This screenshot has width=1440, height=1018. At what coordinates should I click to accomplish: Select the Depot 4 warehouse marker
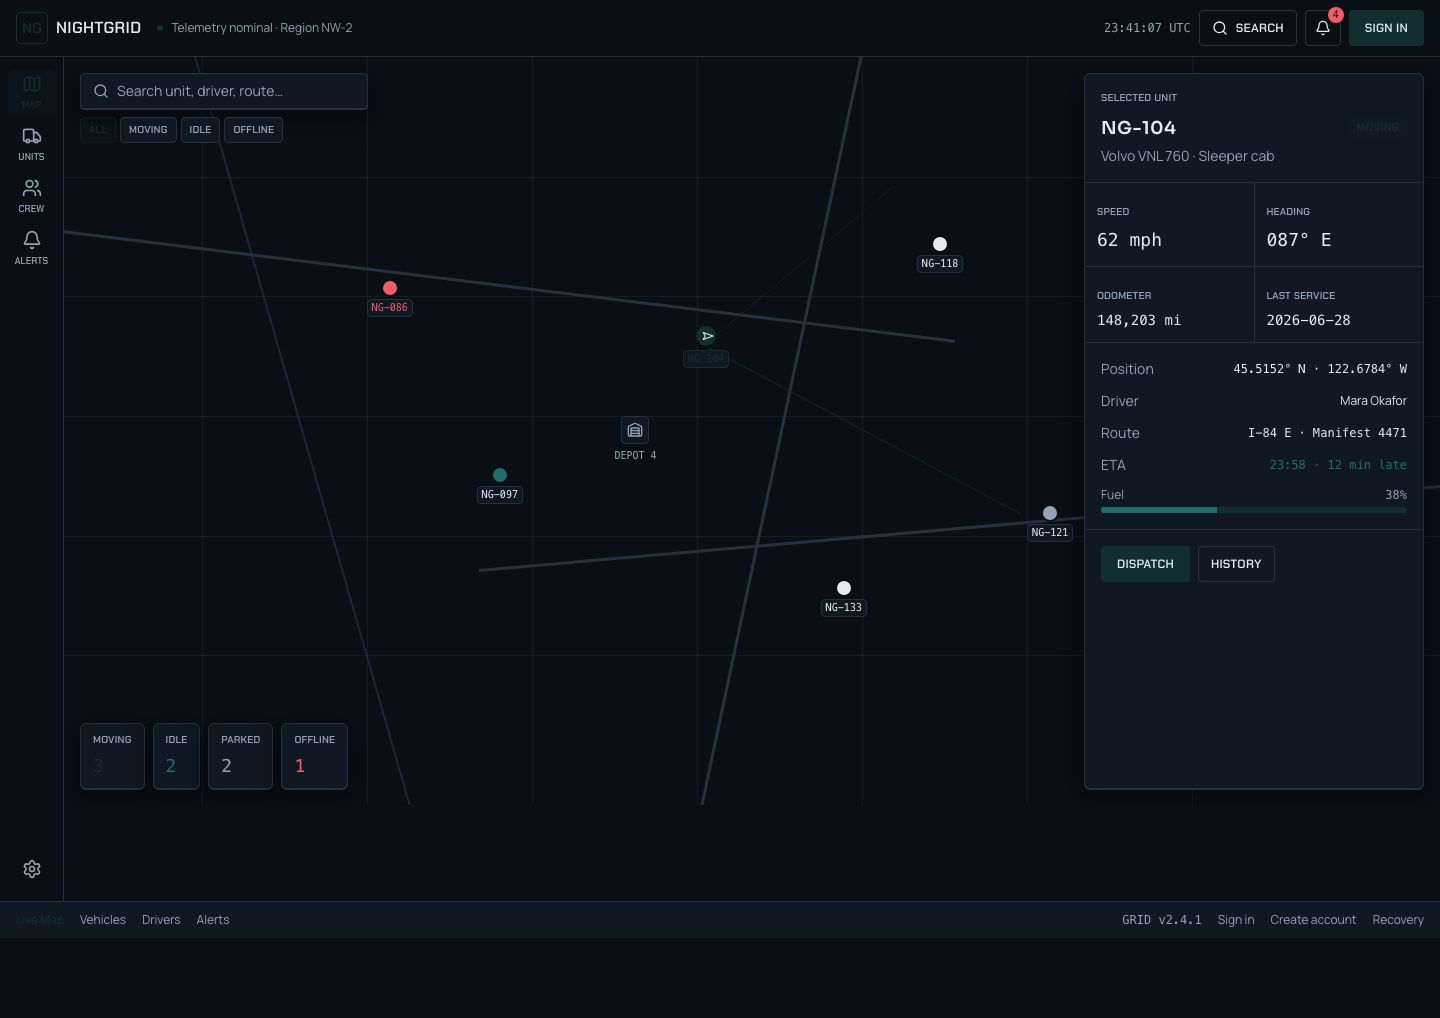pos(635,431)
